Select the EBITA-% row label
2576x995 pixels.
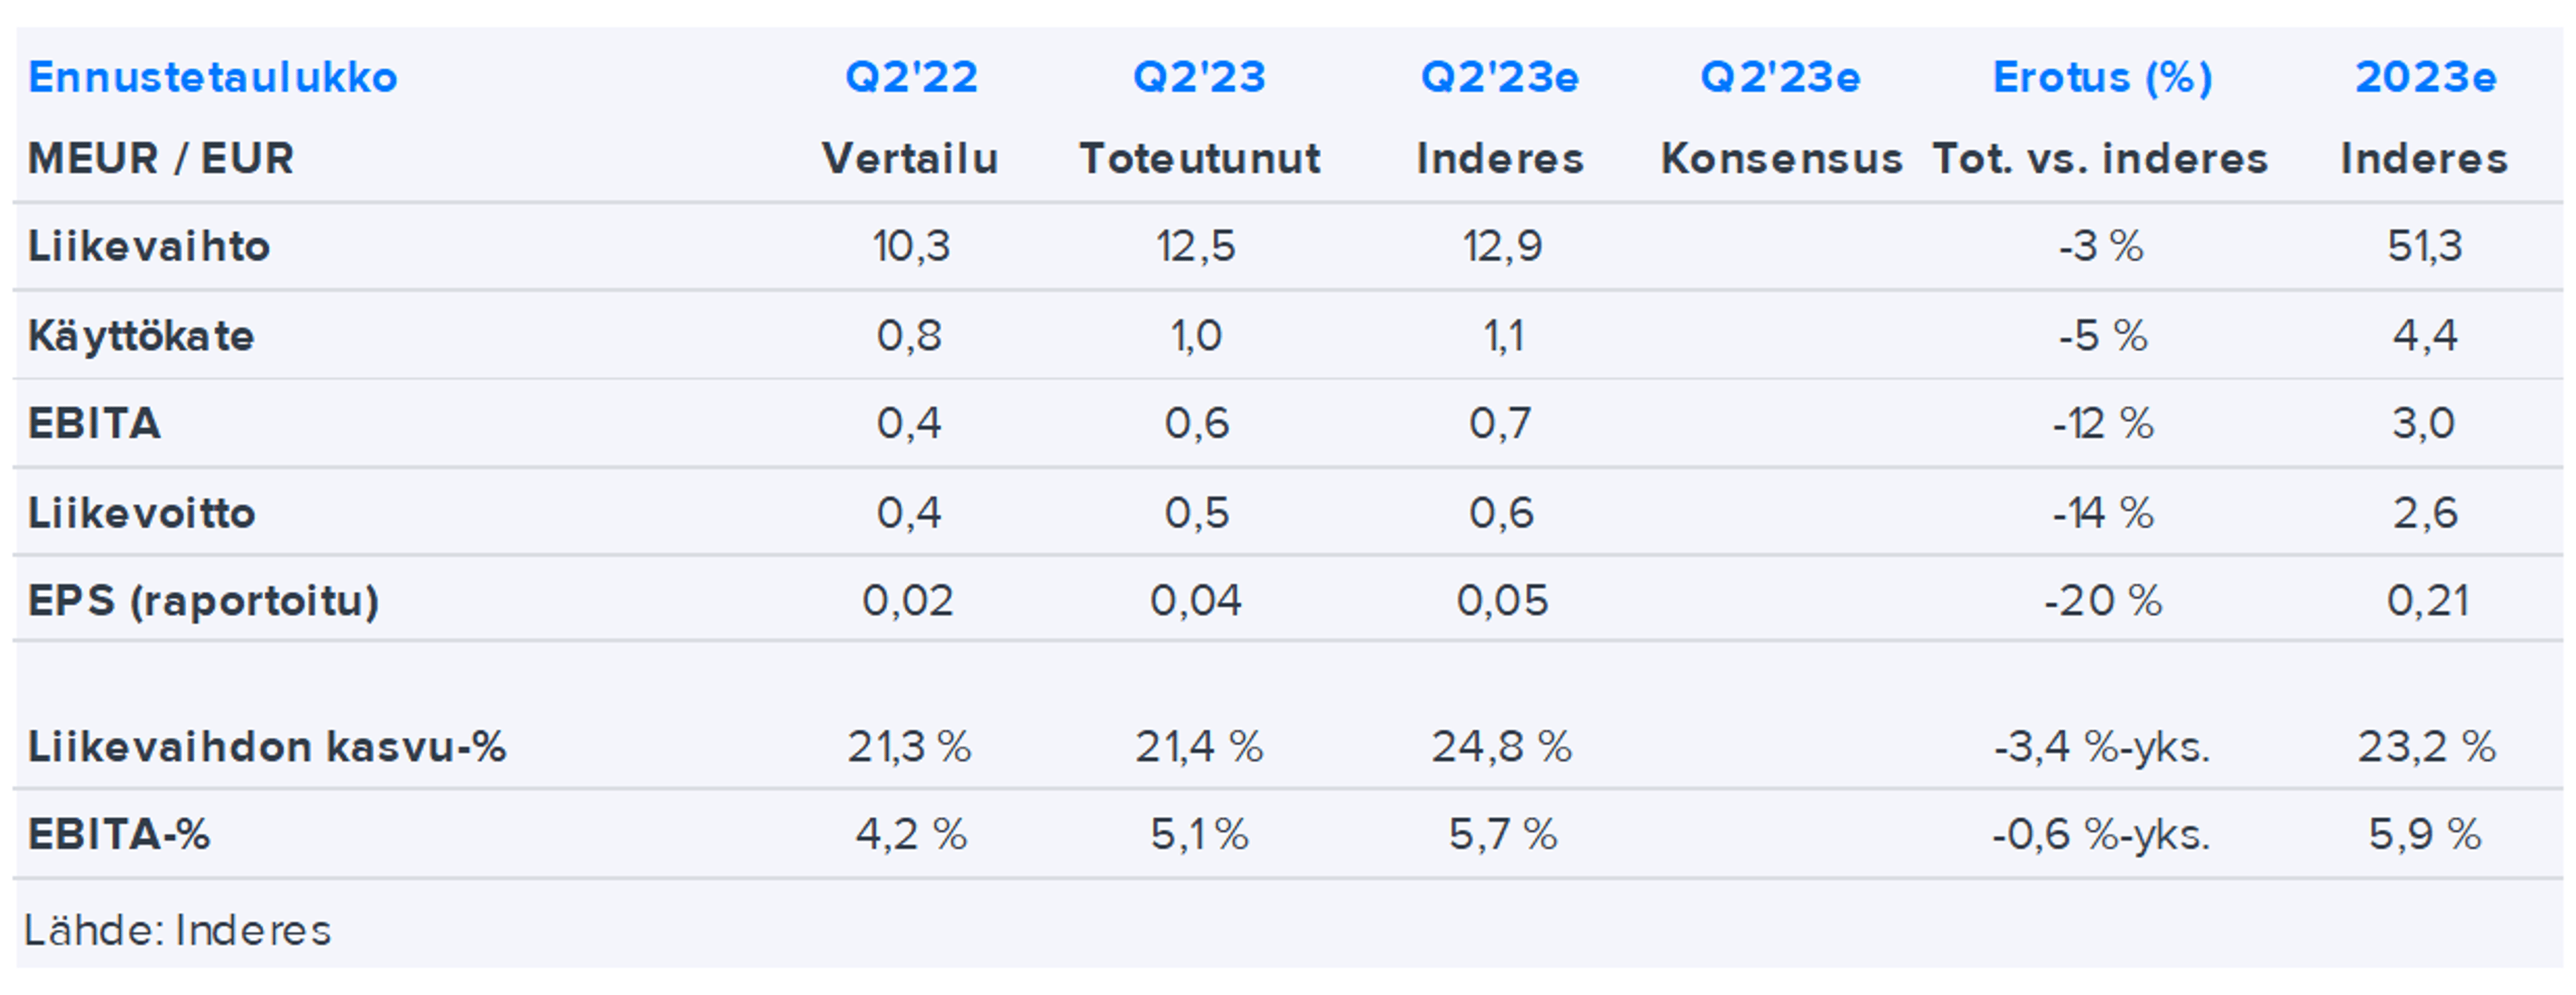(x=119, y=834)
